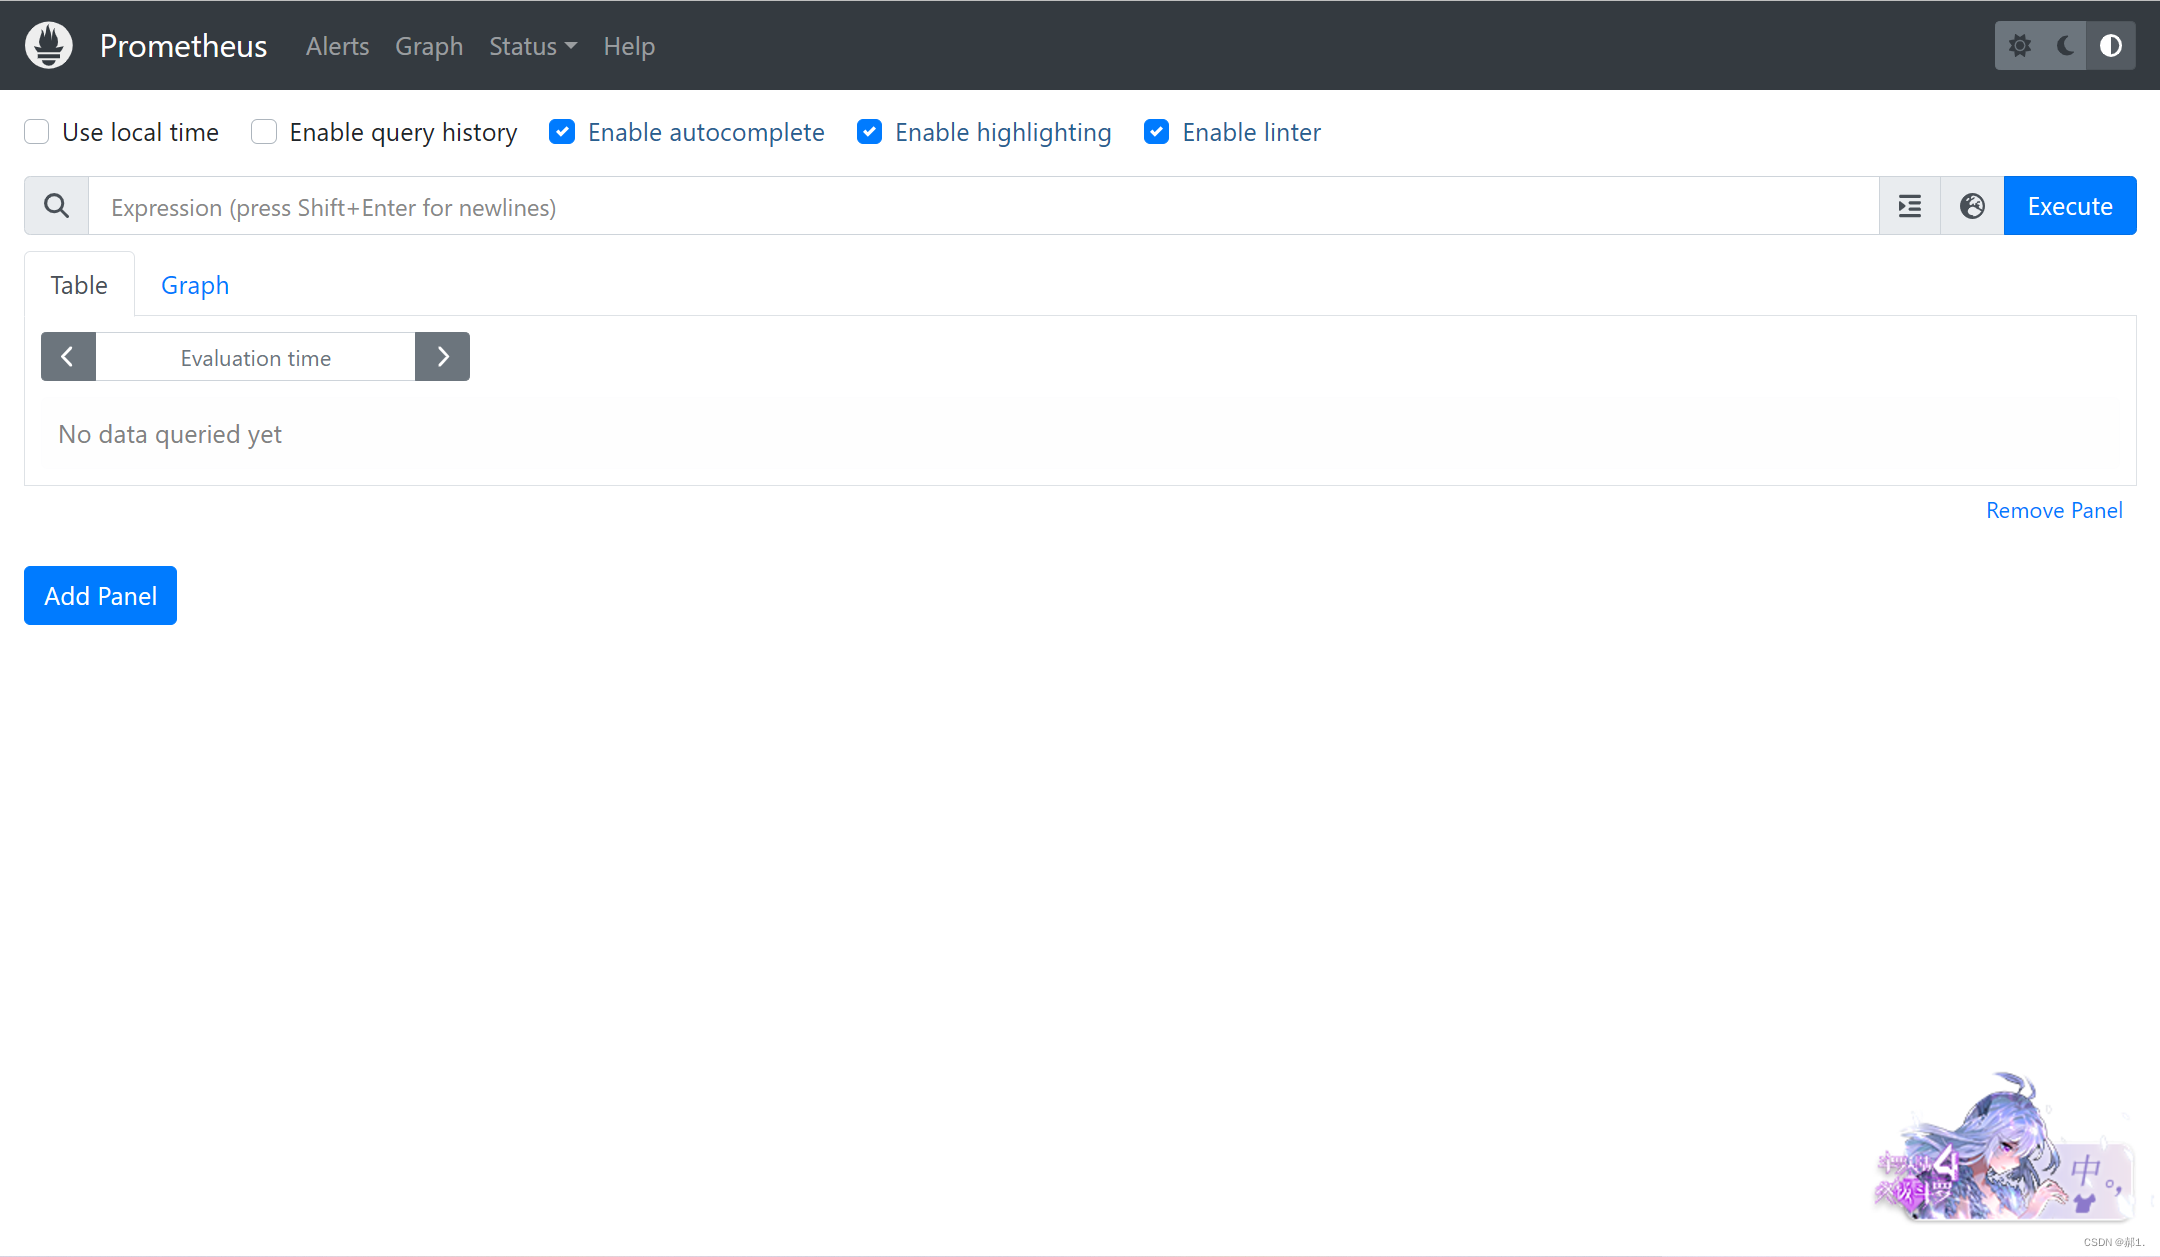This screenshot has width=2160, height=1257.
Task: Click the Prometheus flame logo icon
Action: [49, 45]
